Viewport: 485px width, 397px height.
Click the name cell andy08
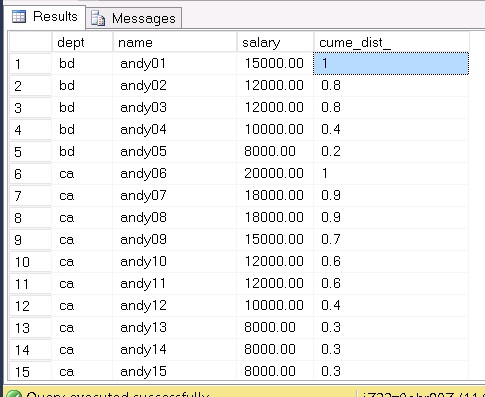tap(175, 217)
